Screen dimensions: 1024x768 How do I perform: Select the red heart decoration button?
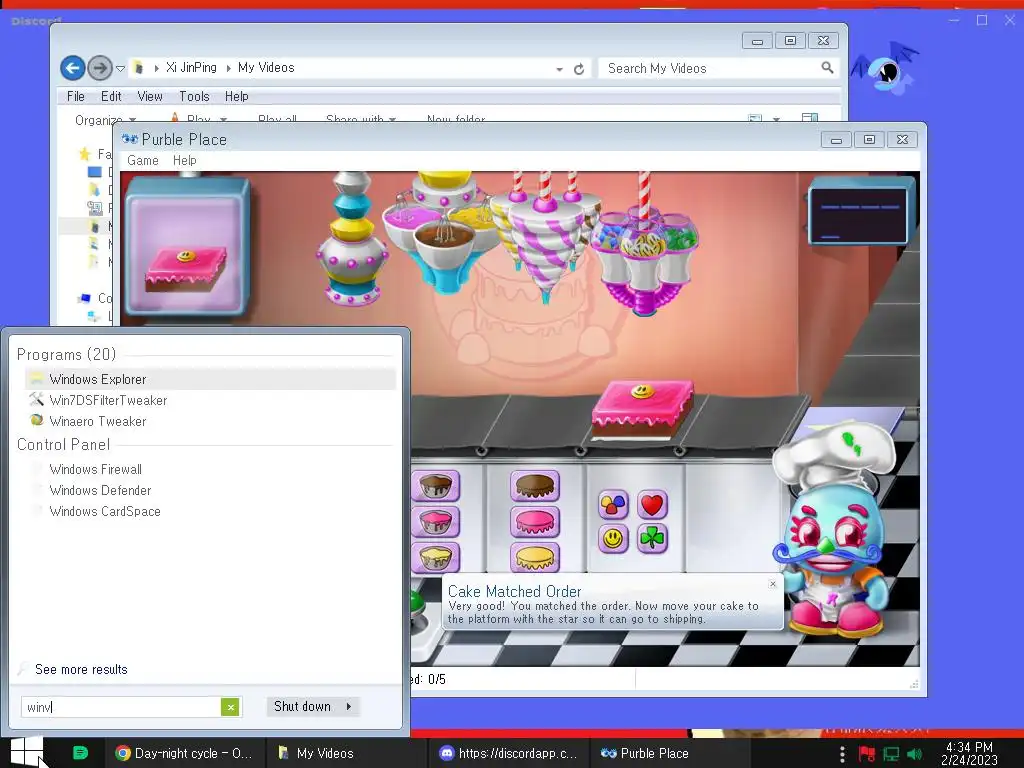click(x=652, y=504)
